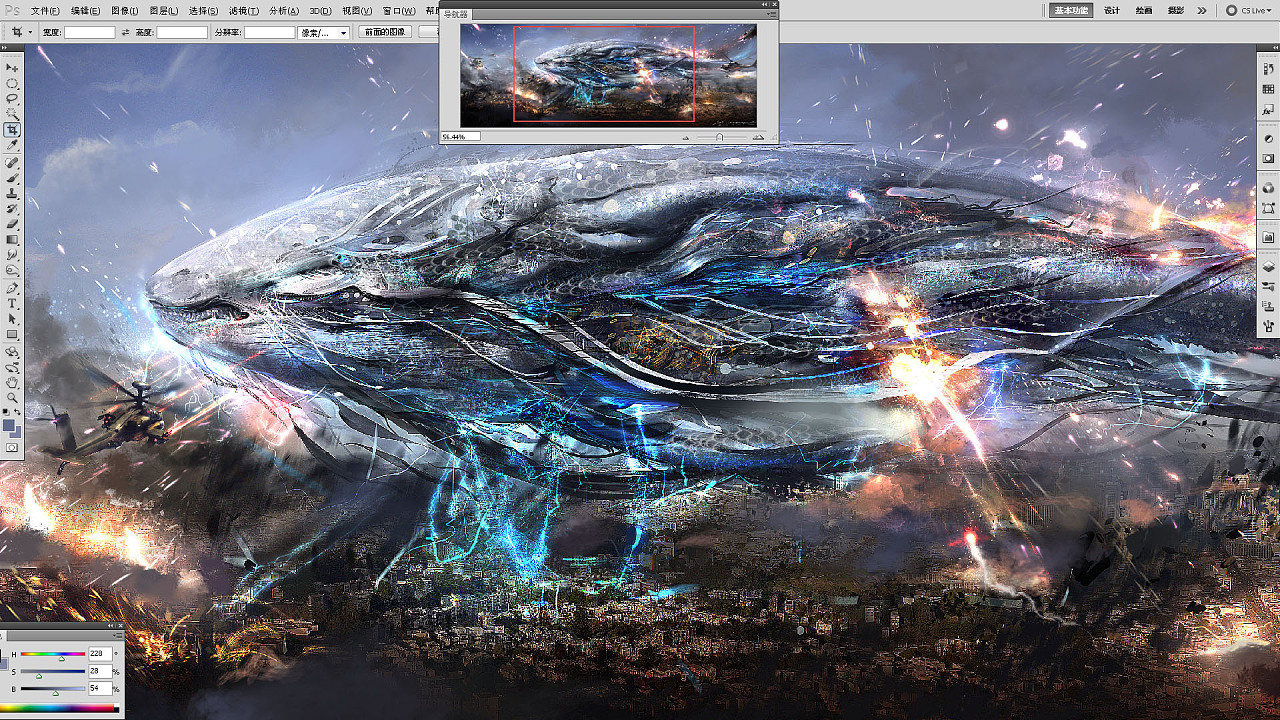Select the Lasso tool
This screenshot has height=720, width=1280.
pyautogui.click(x=12, y=99)
